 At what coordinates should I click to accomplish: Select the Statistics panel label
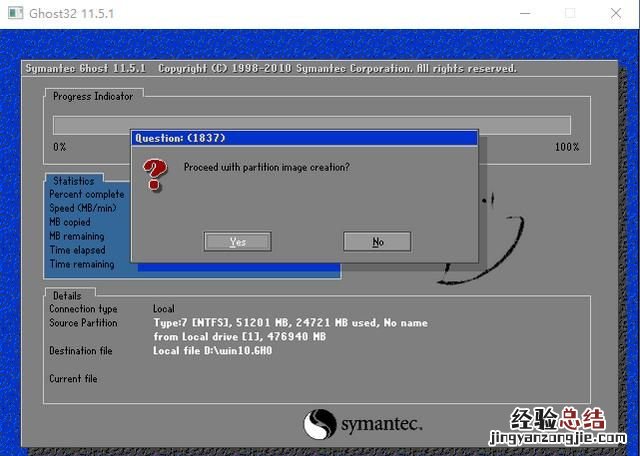pyautogui.click(x=74, y=181)
